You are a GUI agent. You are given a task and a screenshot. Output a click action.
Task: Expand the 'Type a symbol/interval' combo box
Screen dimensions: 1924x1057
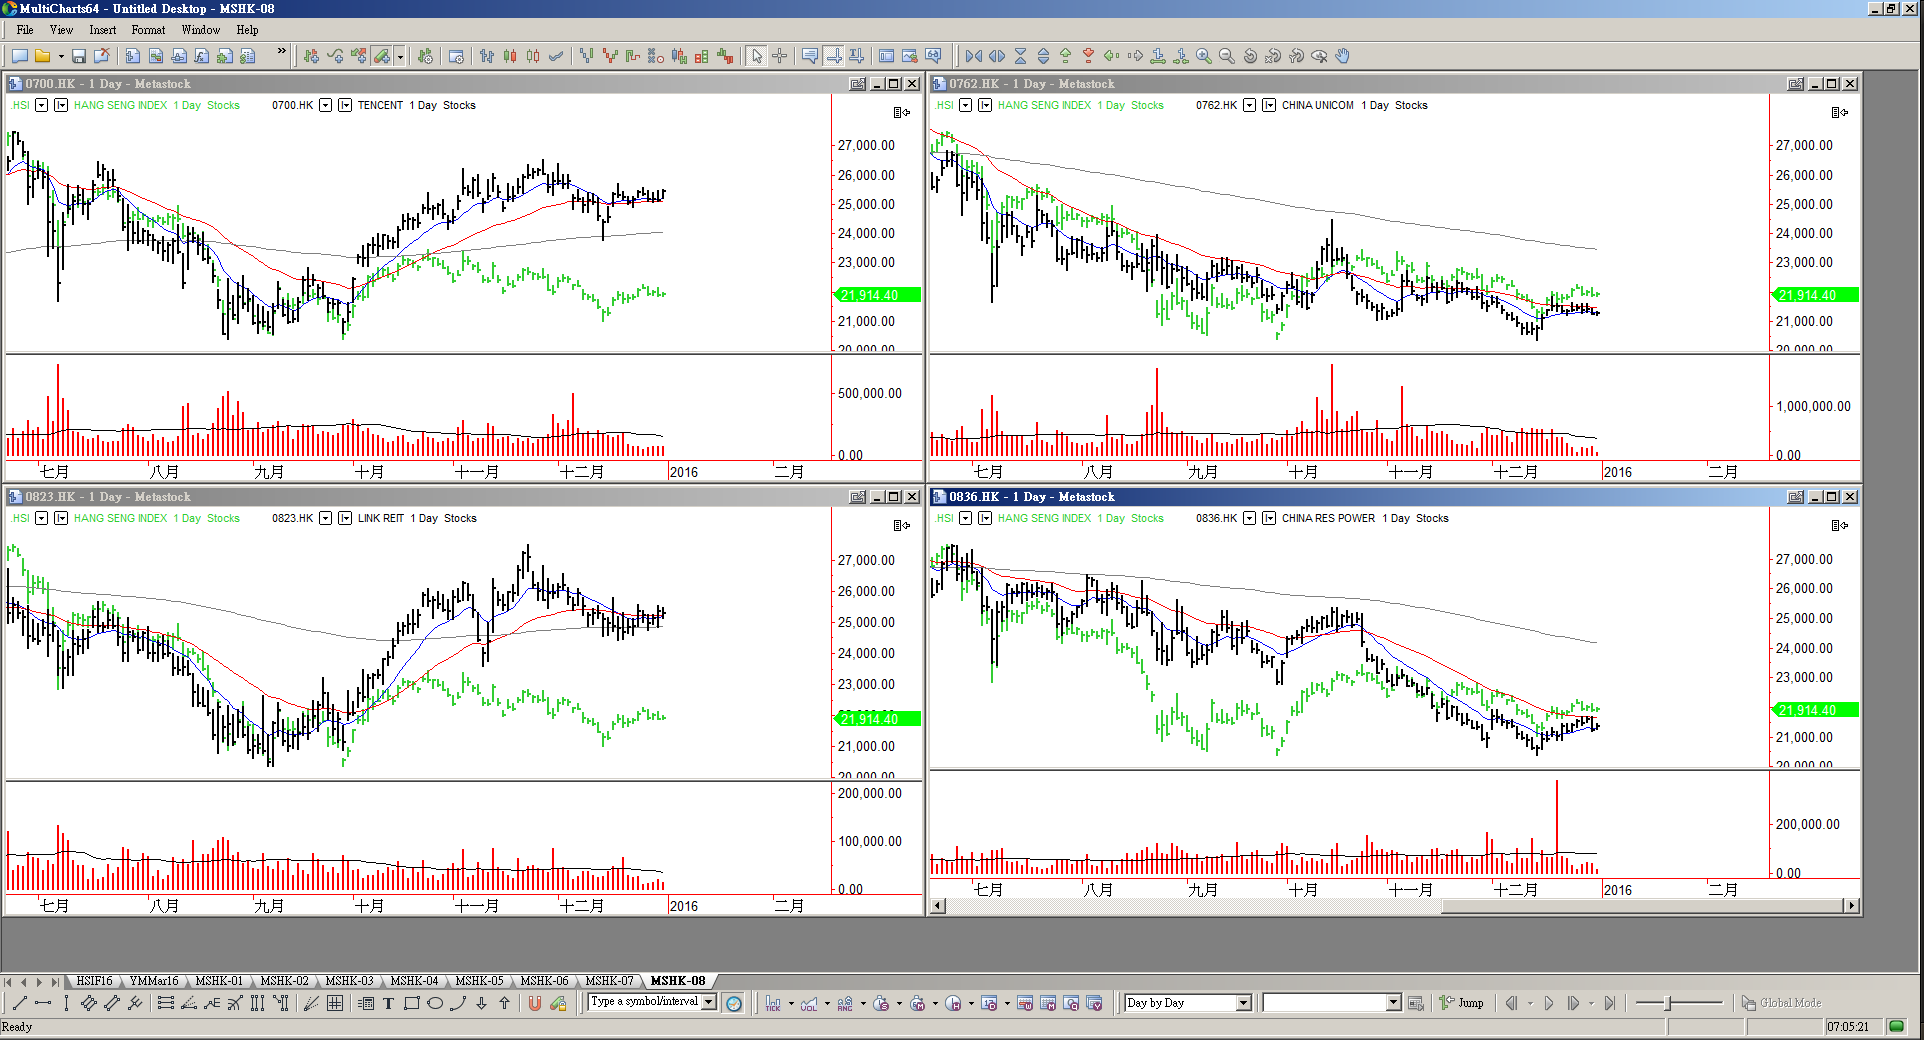coord(709,1002)
